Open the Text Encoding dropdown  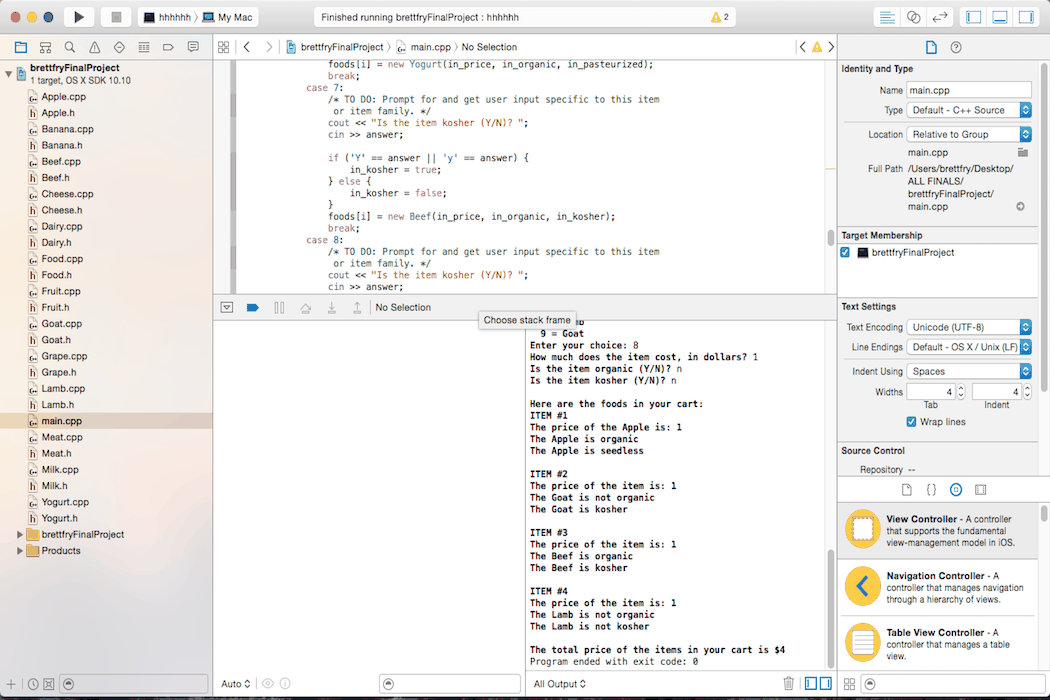point(968,327)
